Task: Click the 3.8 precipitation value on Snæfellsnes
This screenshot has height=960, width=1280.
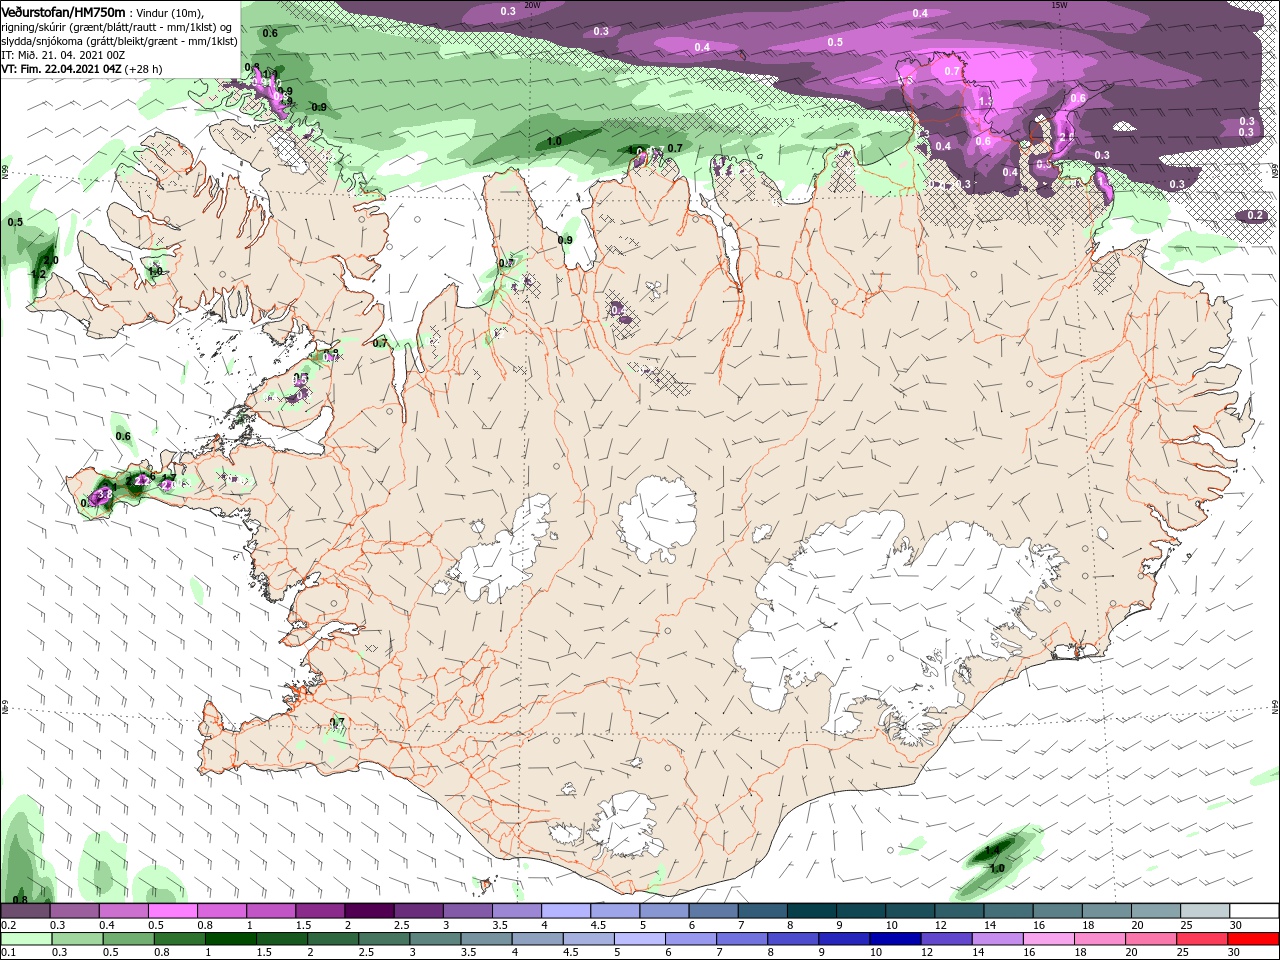Action: tap(104, 494)
